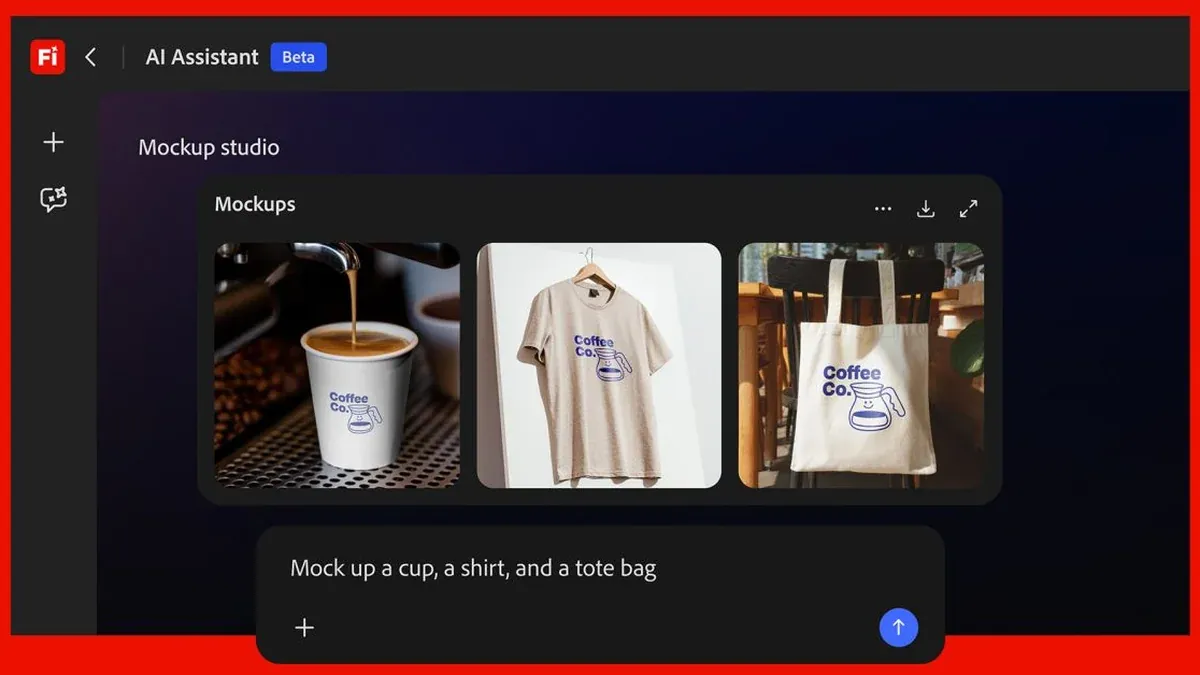Open the AI chat sparkle icon in sidebar
Viewport: 1200px width, 675px height.
[54, 199]
